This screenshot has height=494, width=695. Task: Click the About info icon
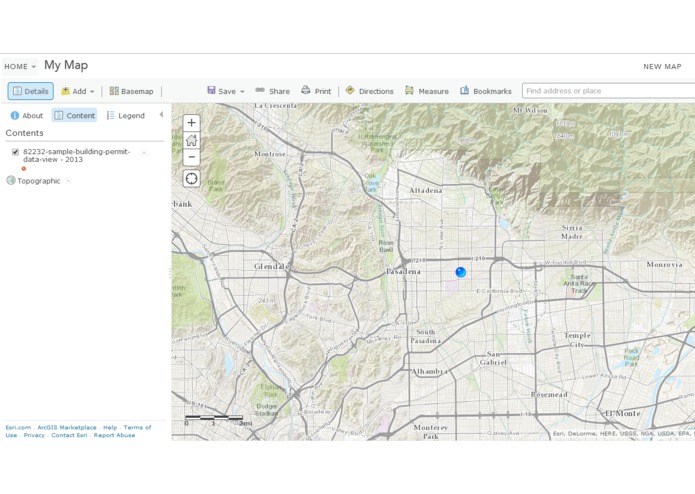tap(15, 116)
